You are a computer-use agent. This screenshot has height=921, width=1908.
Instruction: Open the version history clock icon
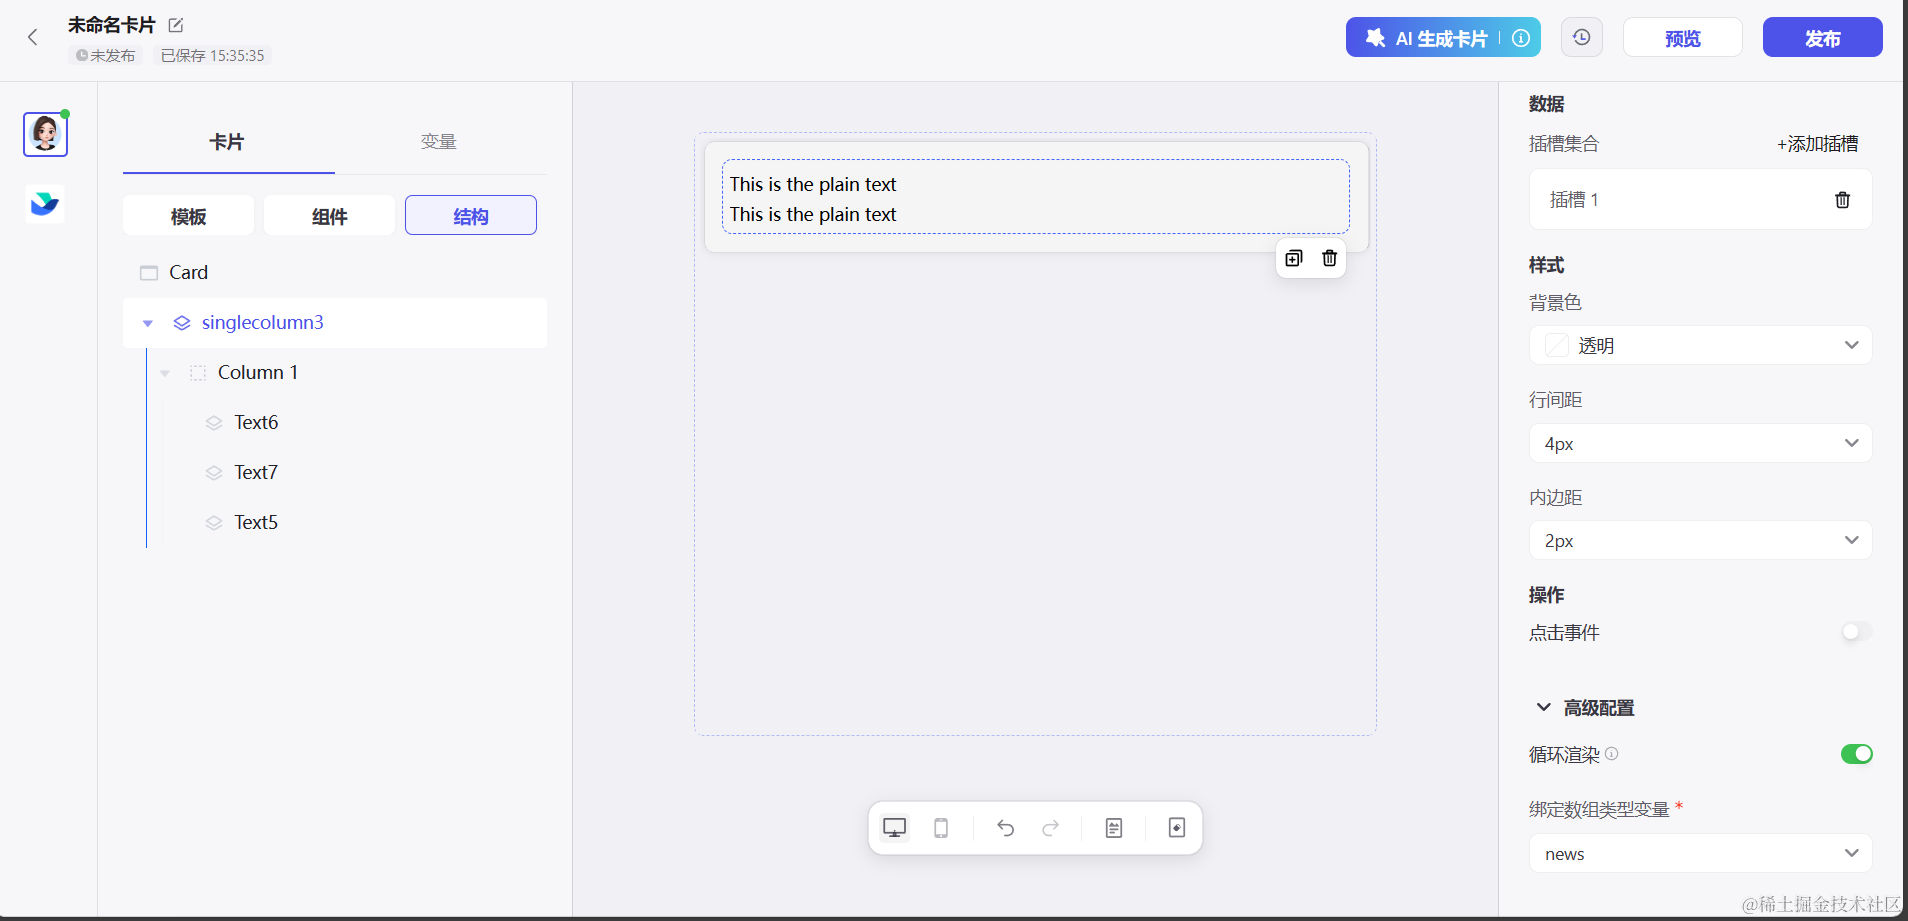[1582, 37]
